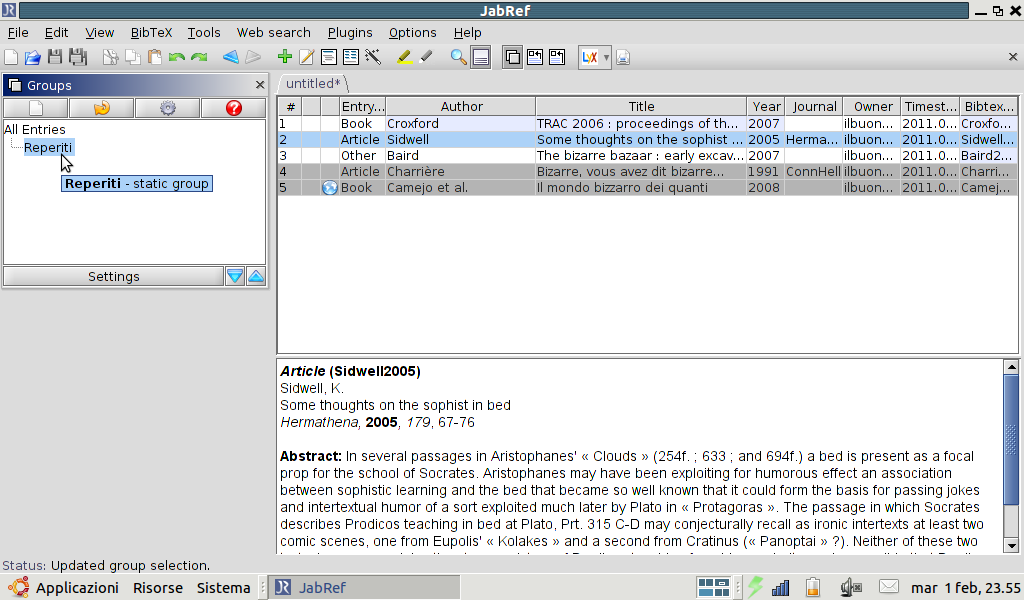
Task: Add a new entry with the green plus icon
Action: click(x=285, y=57)
